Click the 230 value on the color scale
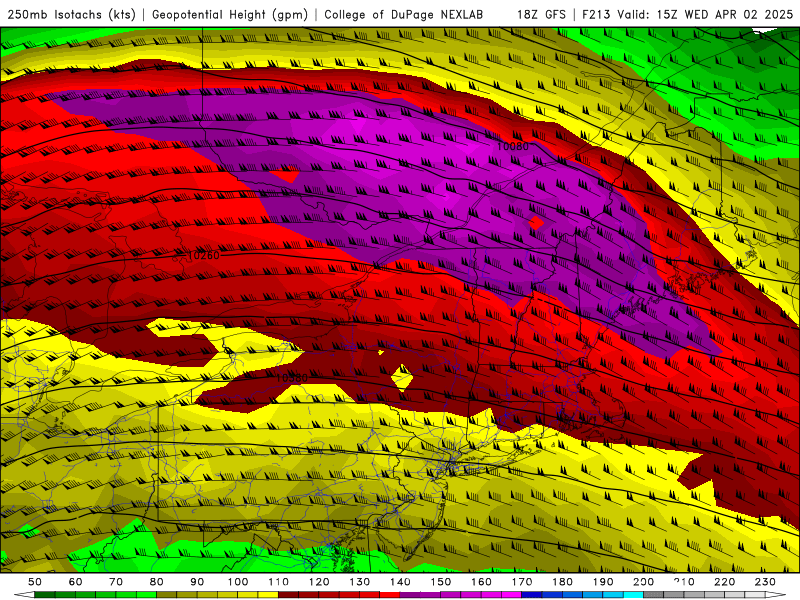Screen dimensions: 800x600 pyautogui.click(x=765, y=582)
